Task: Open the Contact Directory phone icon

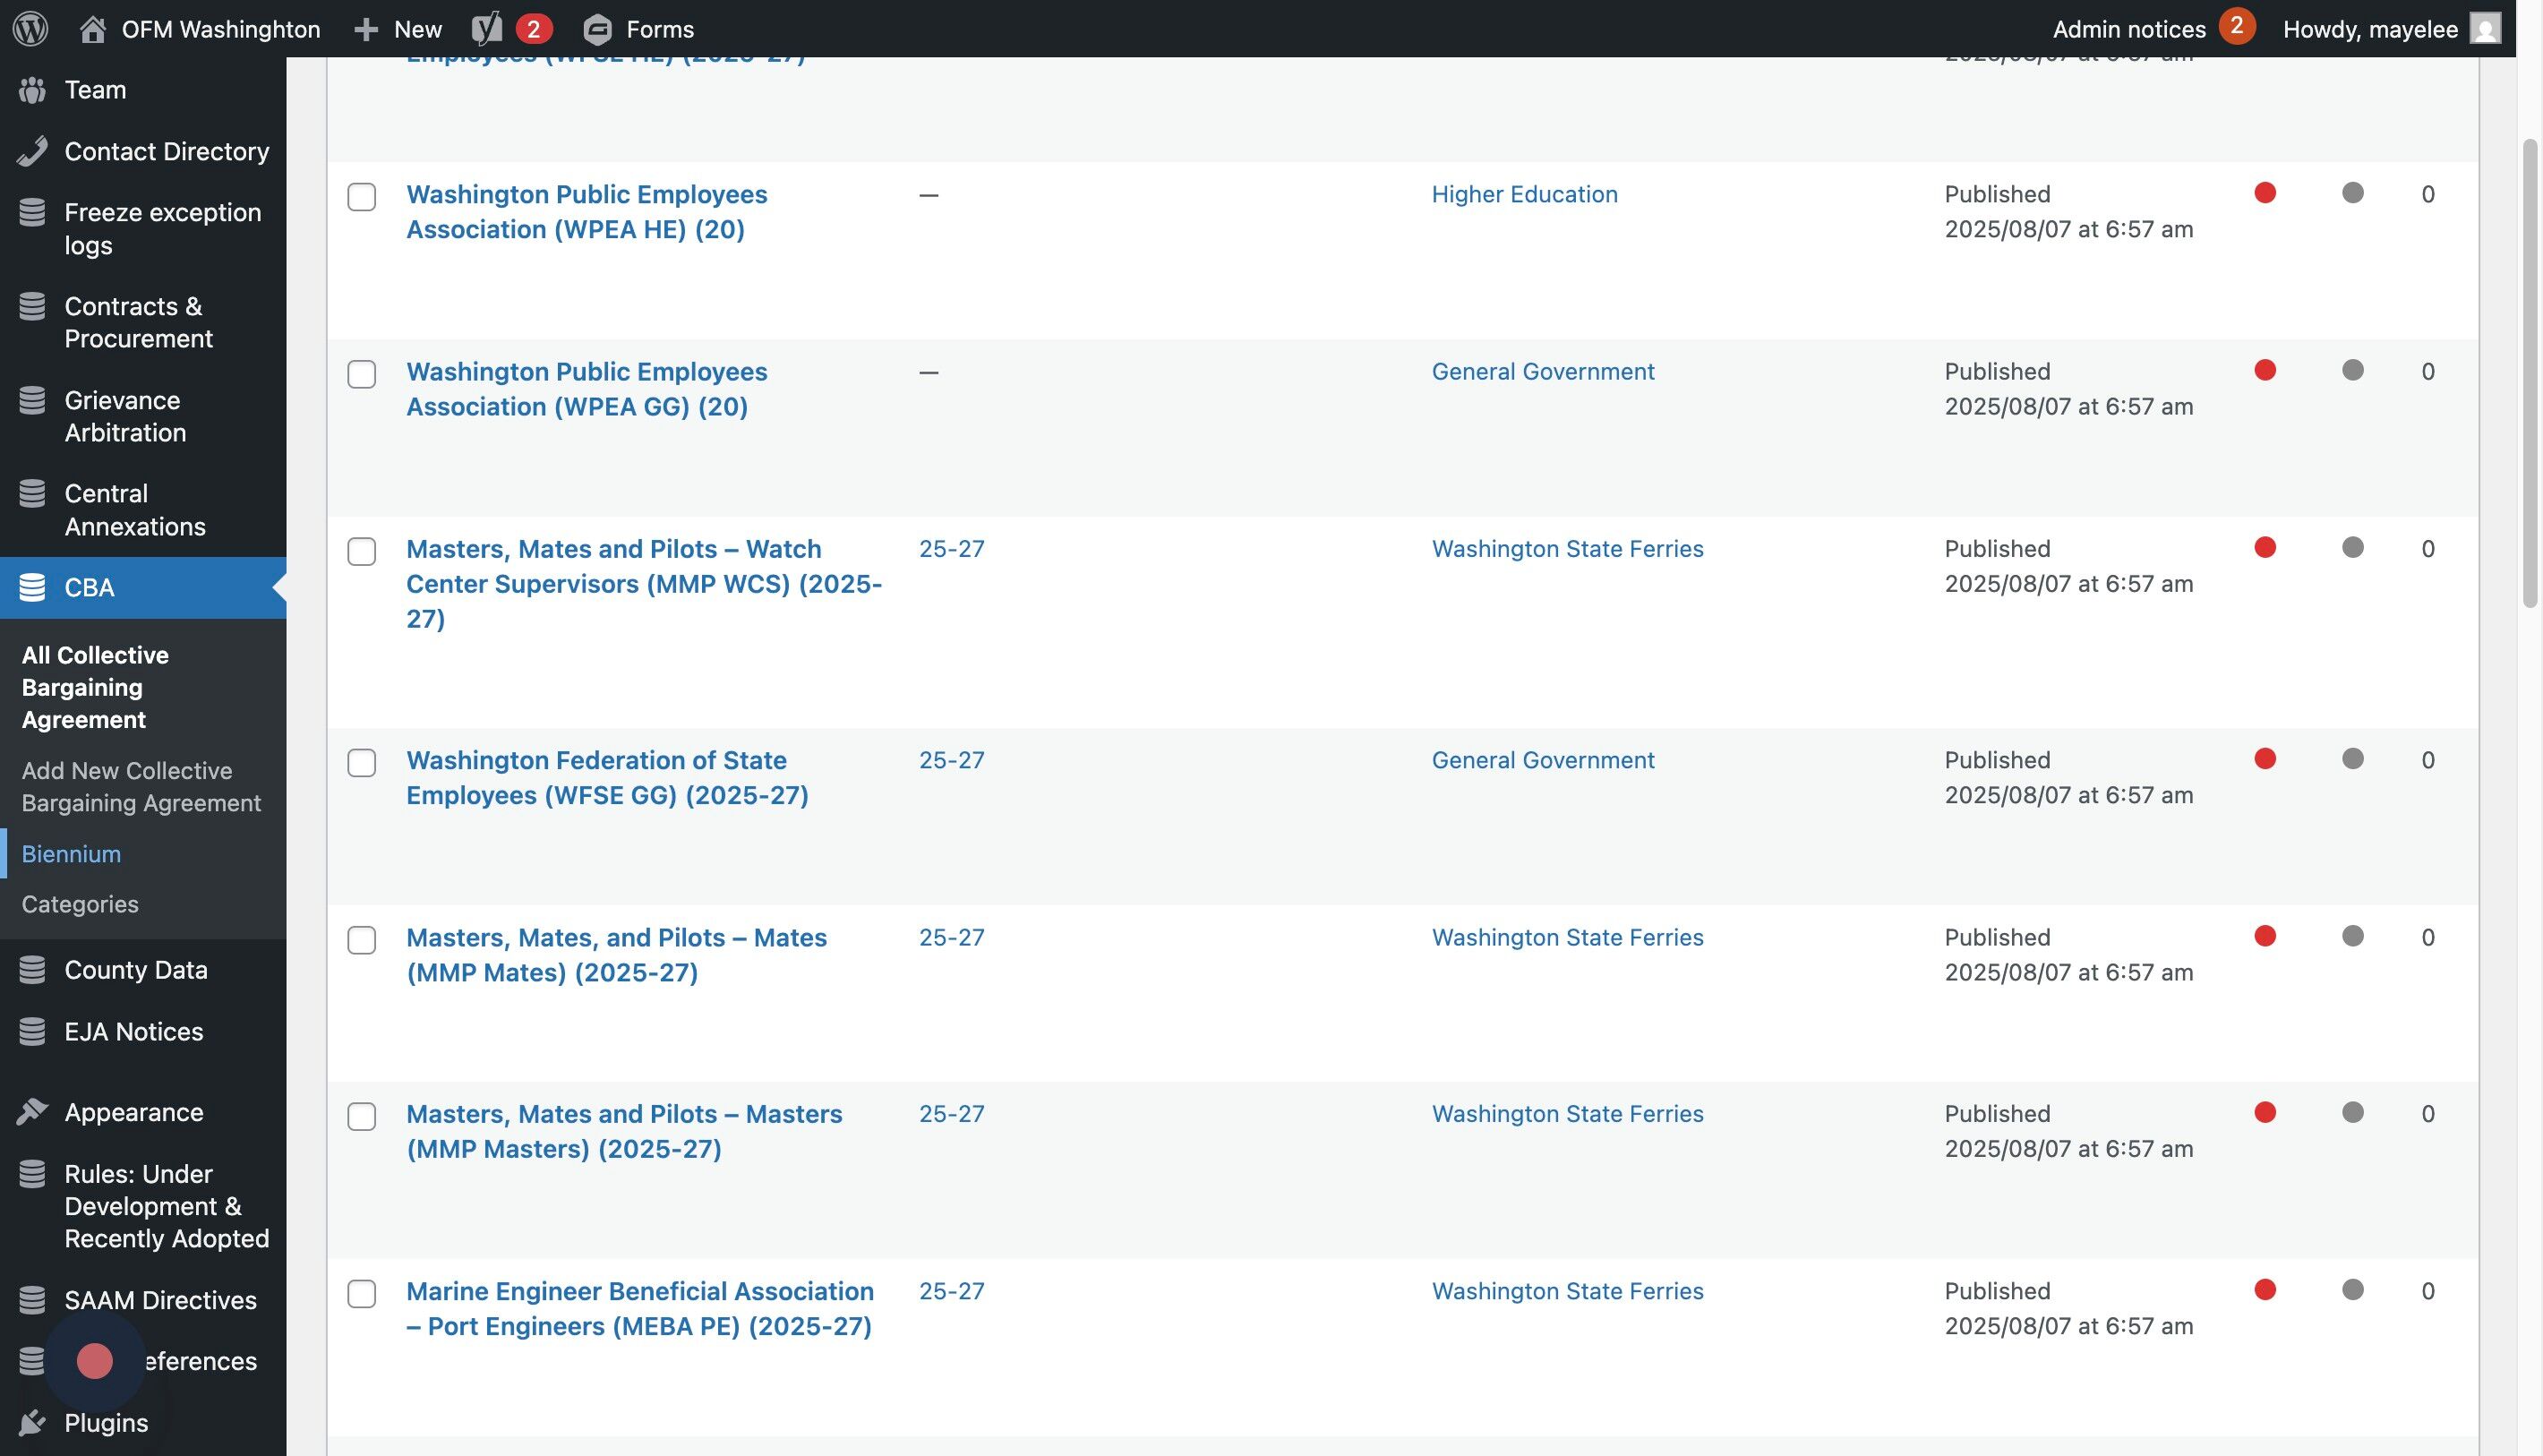Action: coord(32,151)
